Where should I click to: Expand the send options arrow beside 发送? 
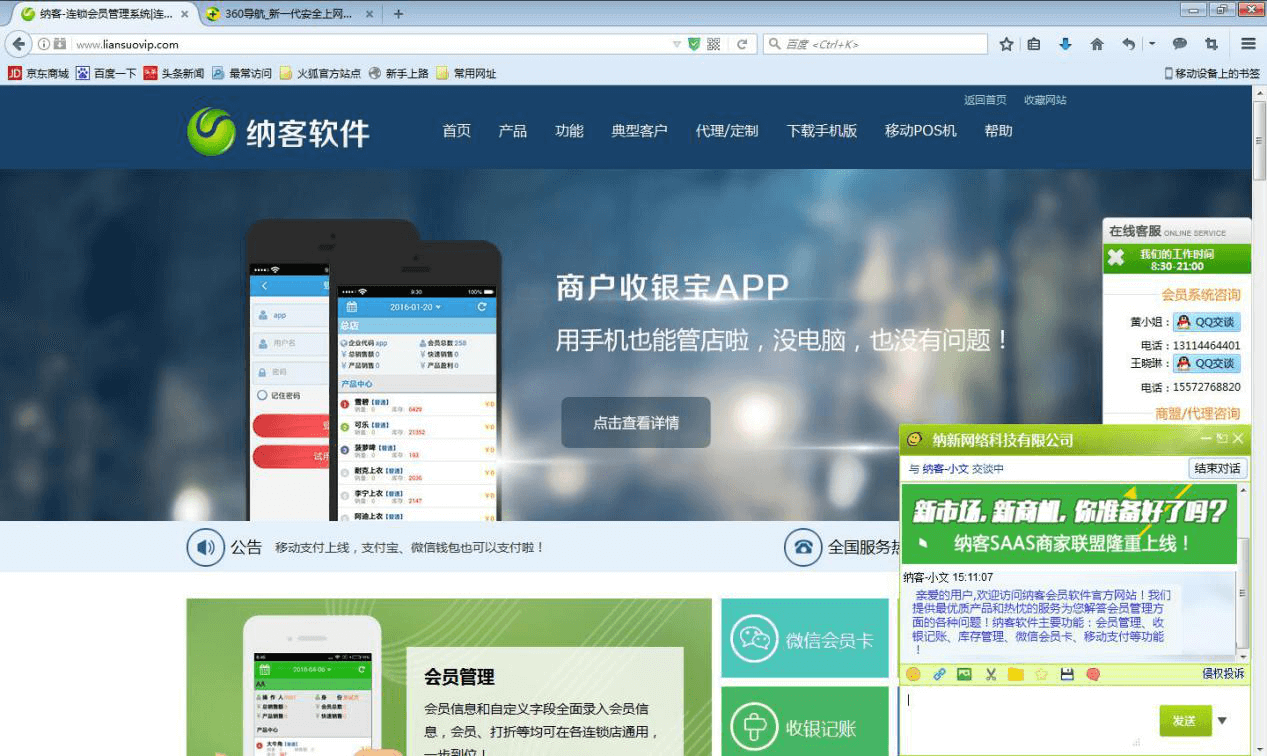[x=1222, y=721]
